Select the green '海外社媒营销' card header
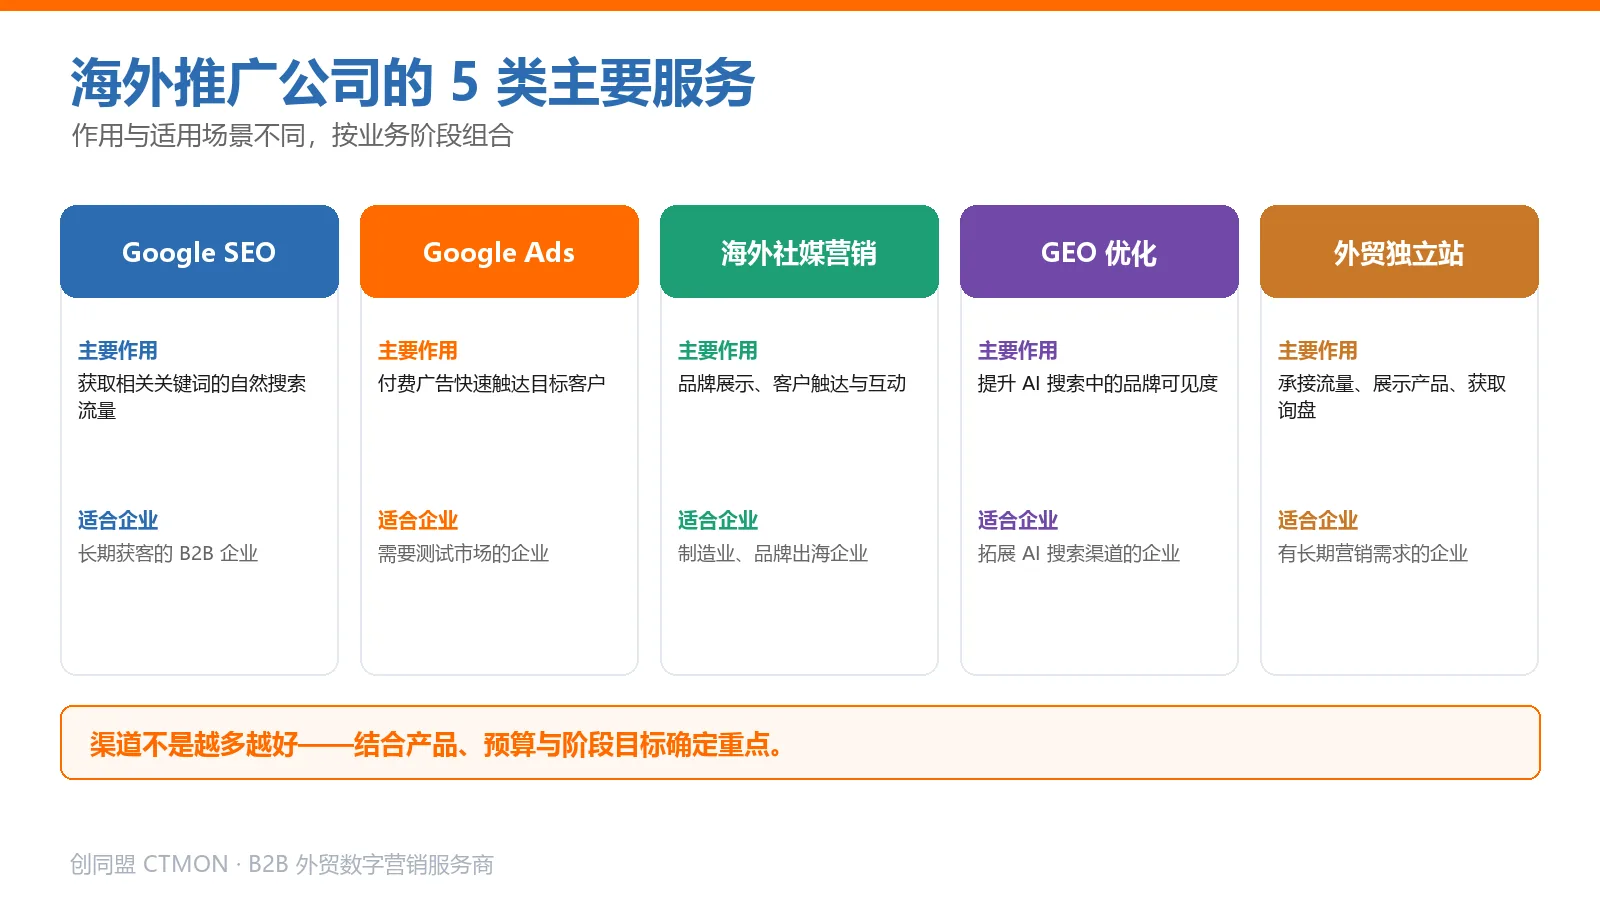This screenshot has width=1600, height=900. pos(799,252)
